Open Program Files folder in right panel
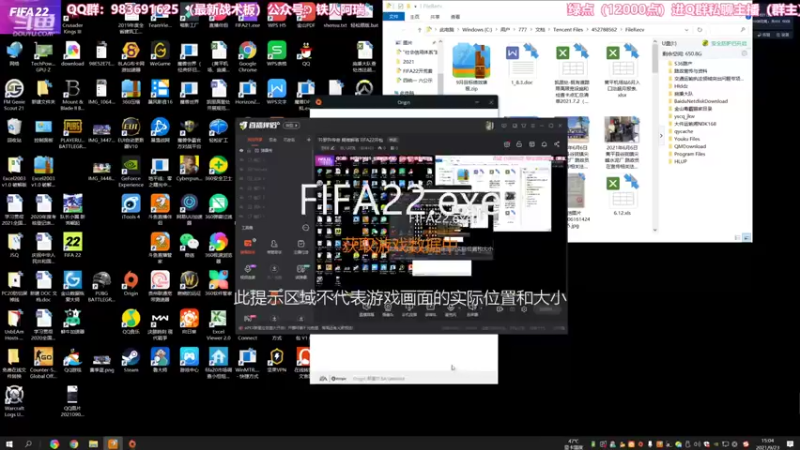 tap(686, 154)
